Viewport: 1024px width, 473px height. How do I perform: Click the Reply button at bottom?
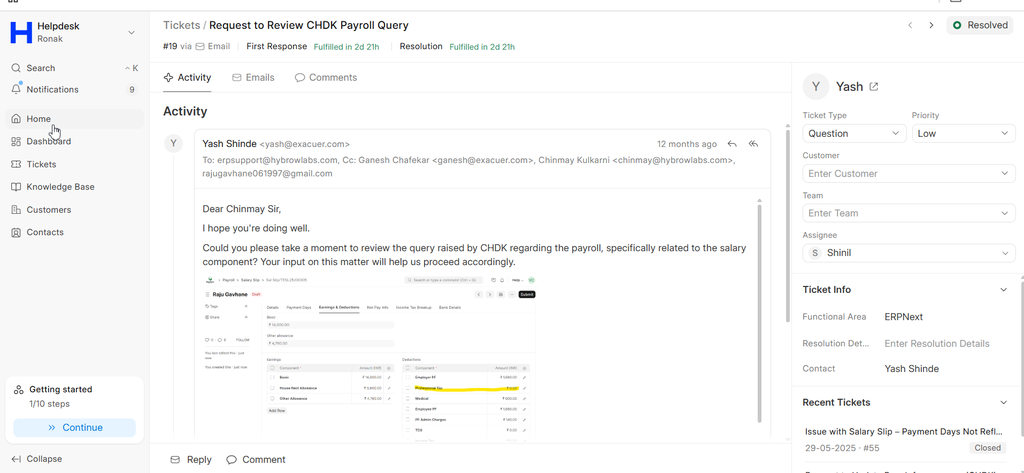click(191, 460)
